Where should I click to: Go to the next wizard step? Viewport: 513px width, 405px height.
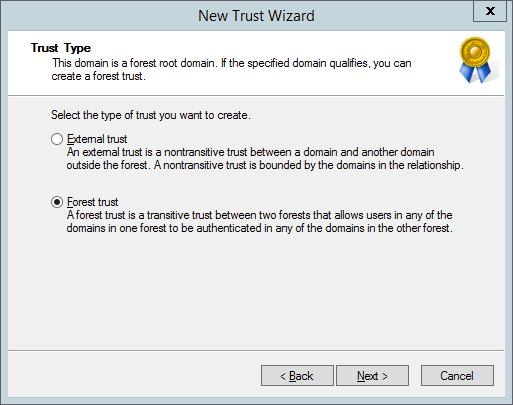(x=372, y=376)
